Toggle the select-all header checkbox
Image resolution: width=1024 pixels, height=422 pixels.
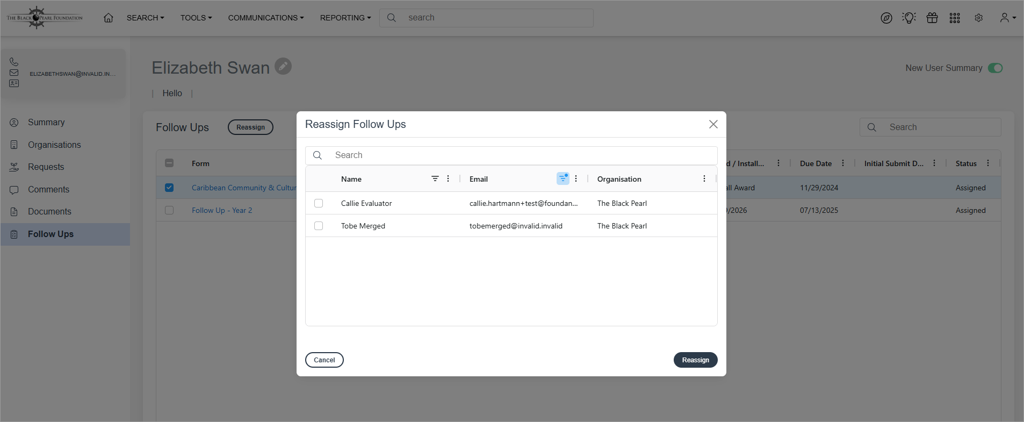click(169, 163)
